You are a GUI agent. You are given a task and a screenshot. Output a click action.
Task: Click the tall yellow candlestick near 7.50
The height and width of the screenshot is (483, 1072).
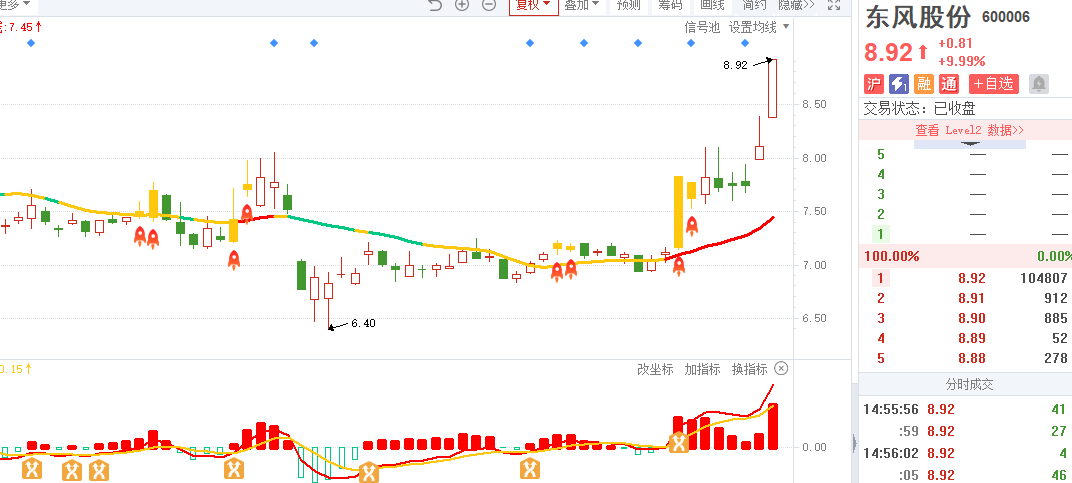(x=678, y=212)
